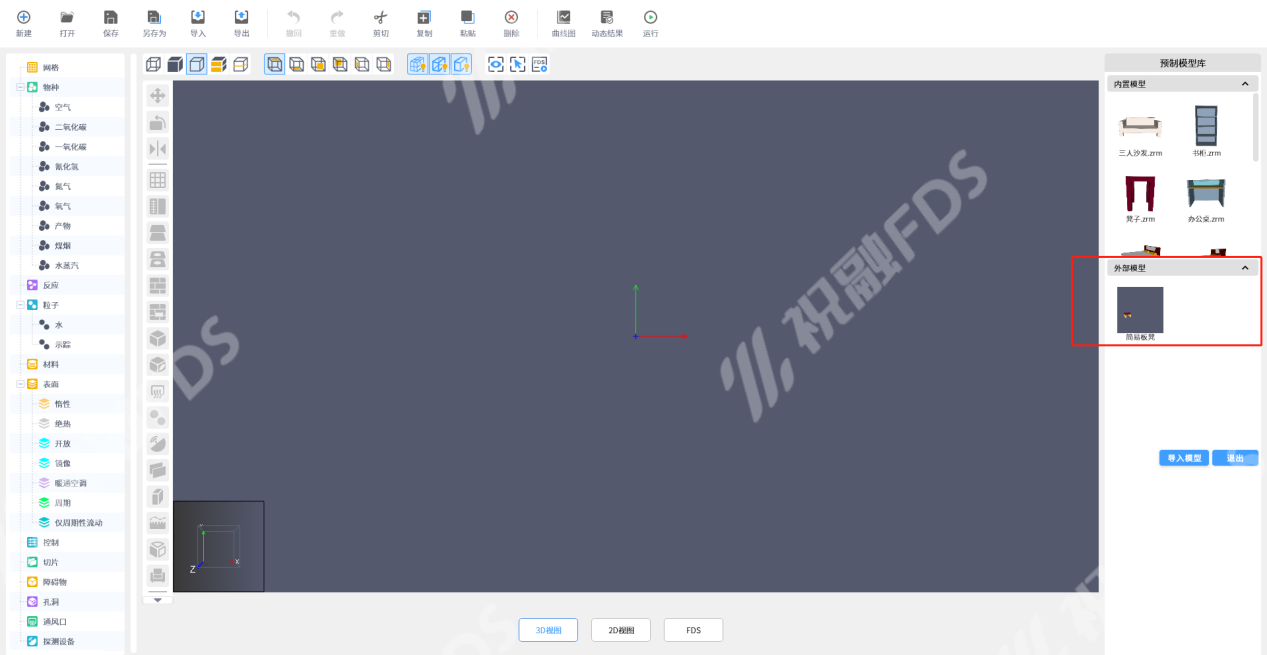Select 空气 species in the tree
The width and height of the screenshot is (1267, 655).
[63, 107]
